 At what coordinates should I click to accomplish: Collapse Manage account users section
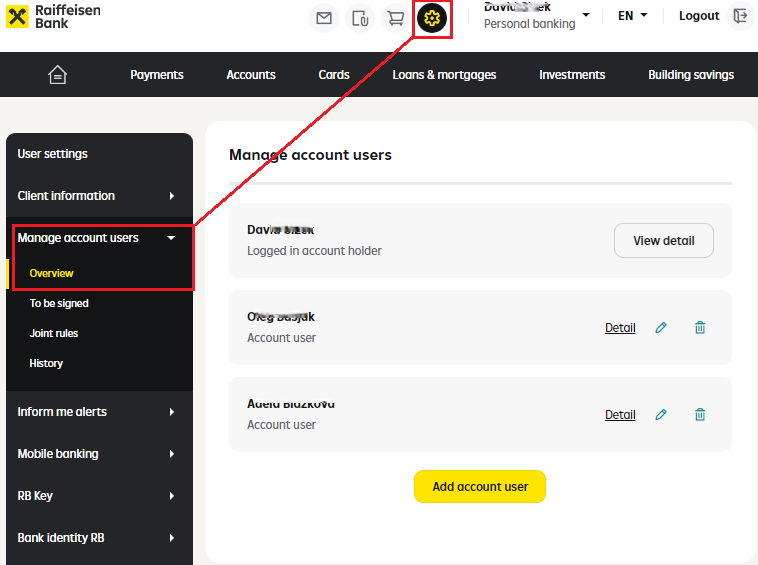[x=100, y=238]
